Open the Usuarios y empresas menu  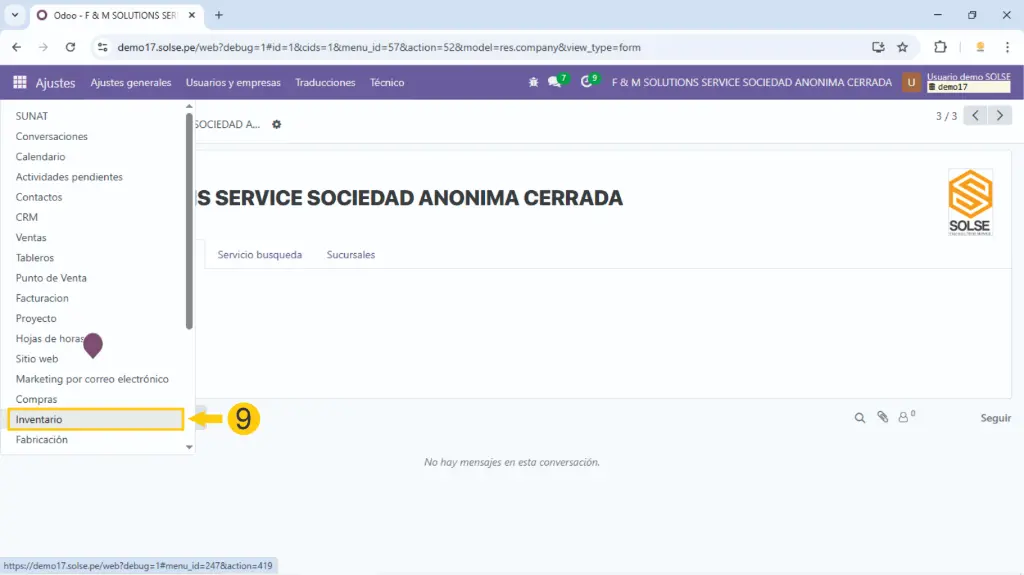[x=233, y=83]
